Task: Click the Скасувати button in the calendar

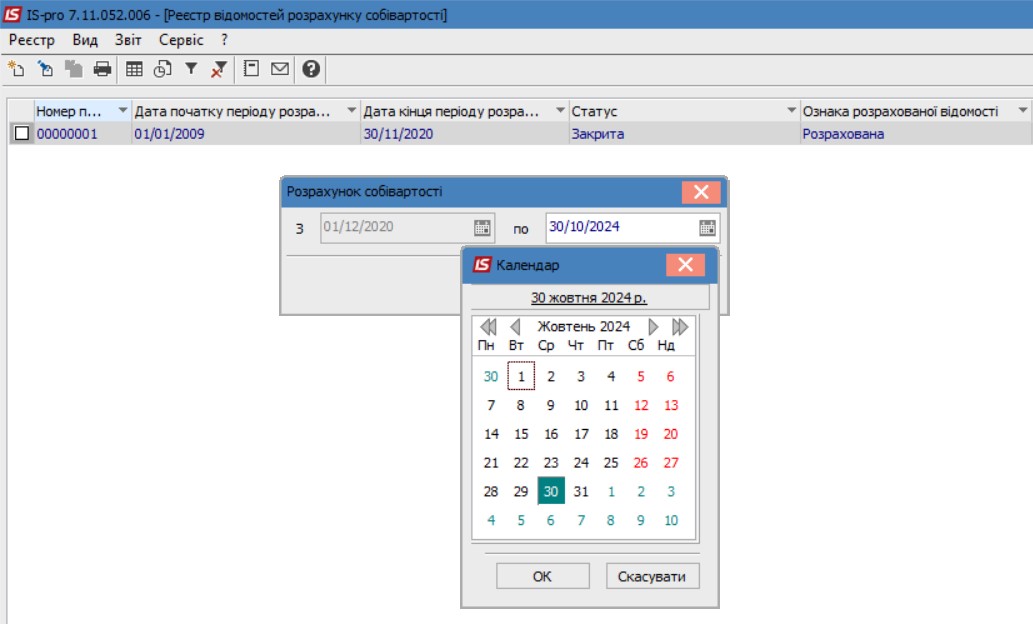Action: point(652,576)
